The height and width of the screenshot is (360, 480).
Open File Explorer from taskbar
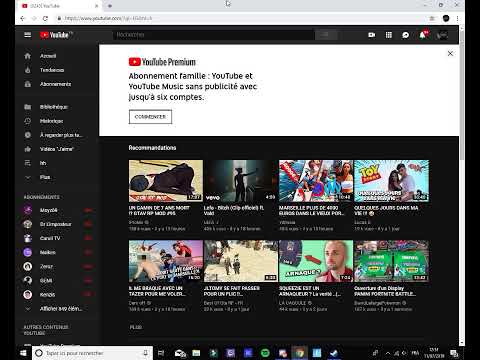(196, 353)
